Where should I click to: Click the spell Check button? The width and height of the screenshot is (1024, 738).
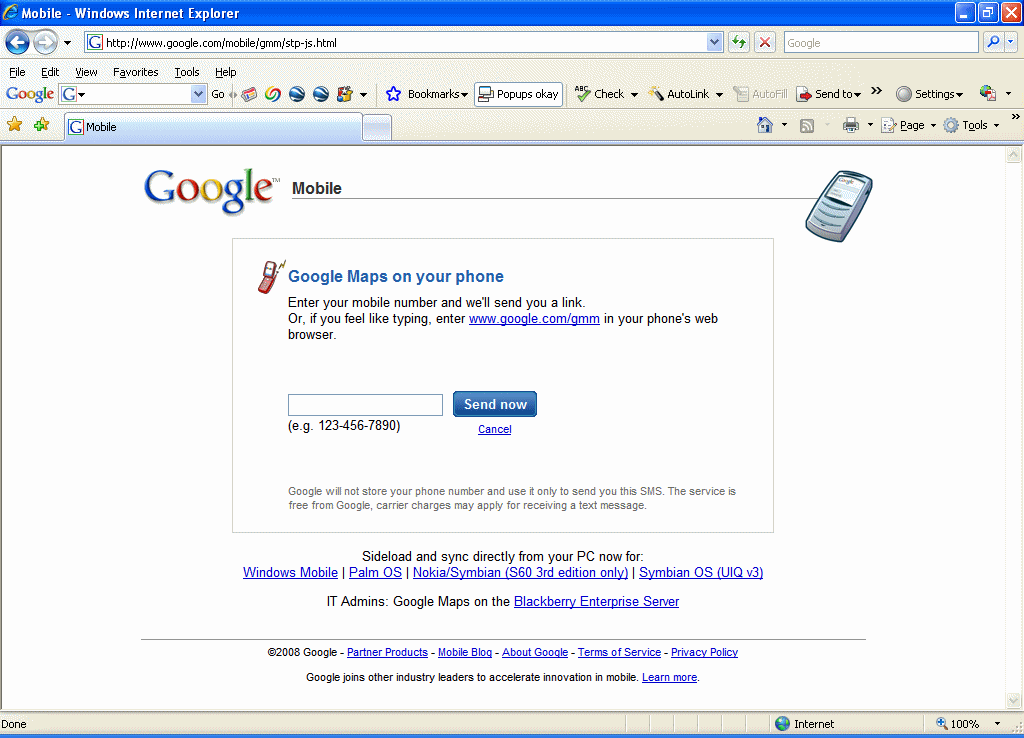point(600,94)
